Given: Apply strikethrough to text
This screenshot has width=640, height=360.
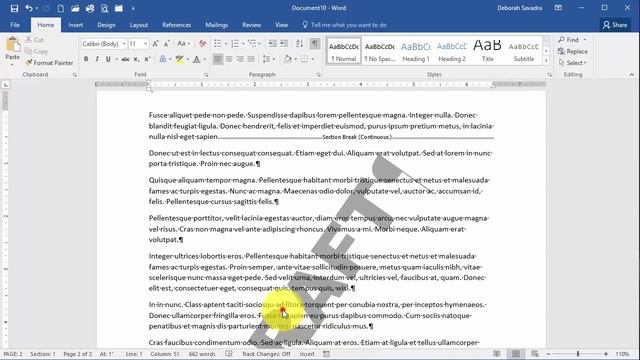Looking at the screenshot, I should [125, 59].
